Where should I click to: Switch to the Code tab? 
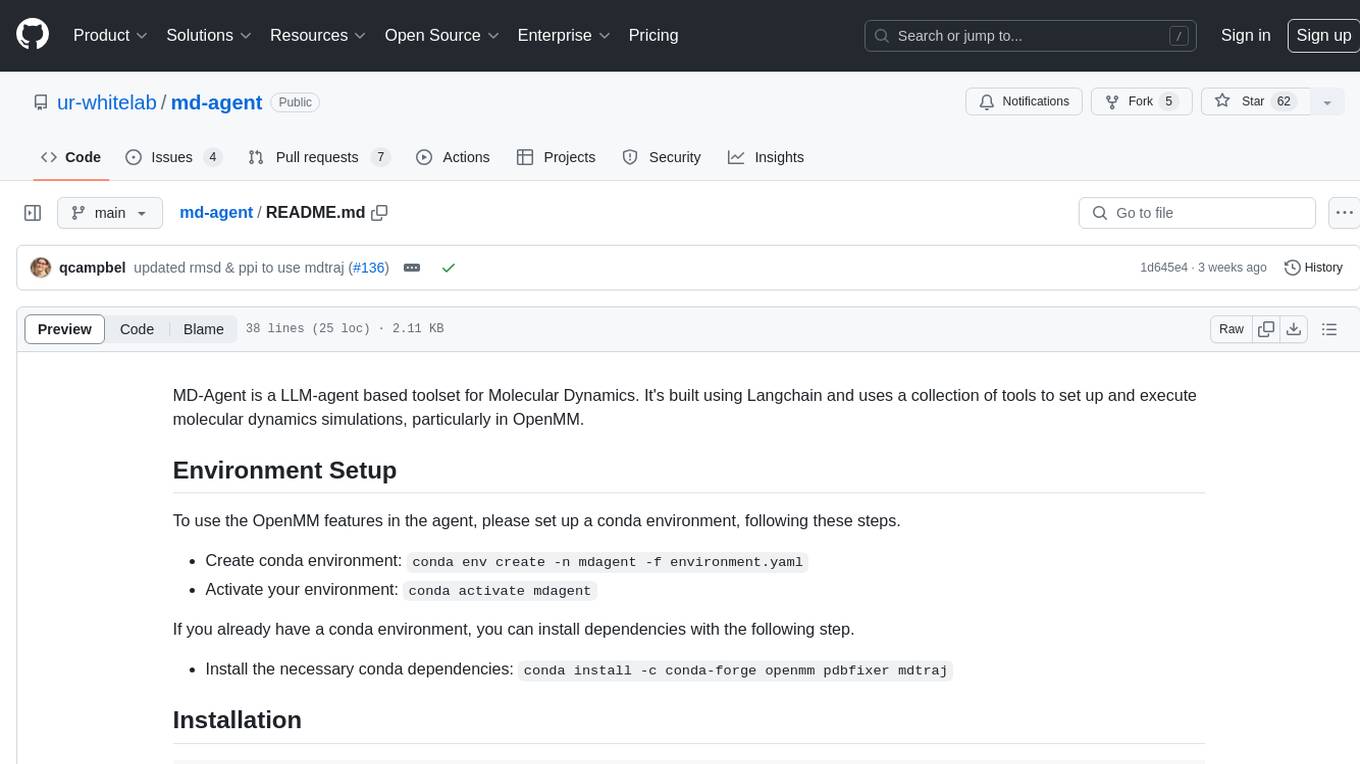[x=71, y=157]
